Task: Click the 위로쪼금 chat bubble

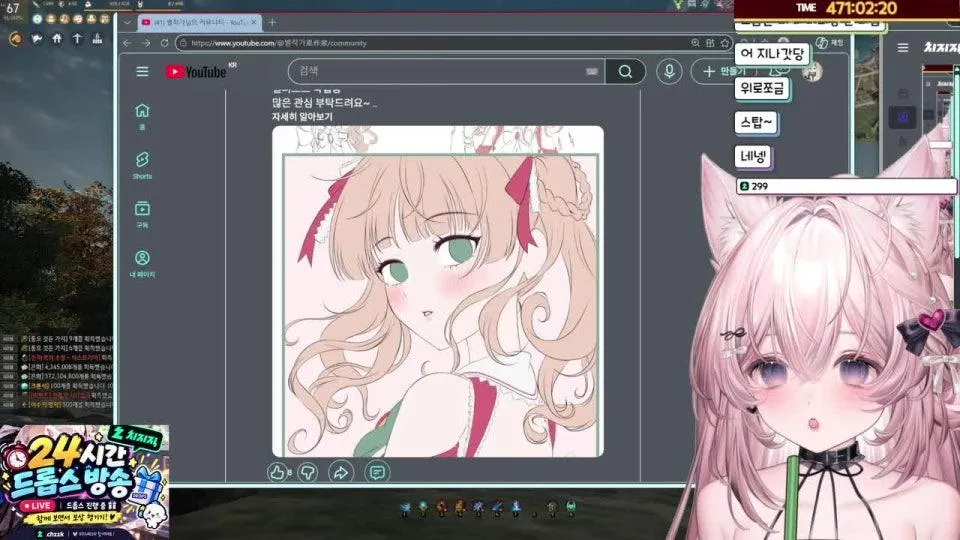Action: 762,88
